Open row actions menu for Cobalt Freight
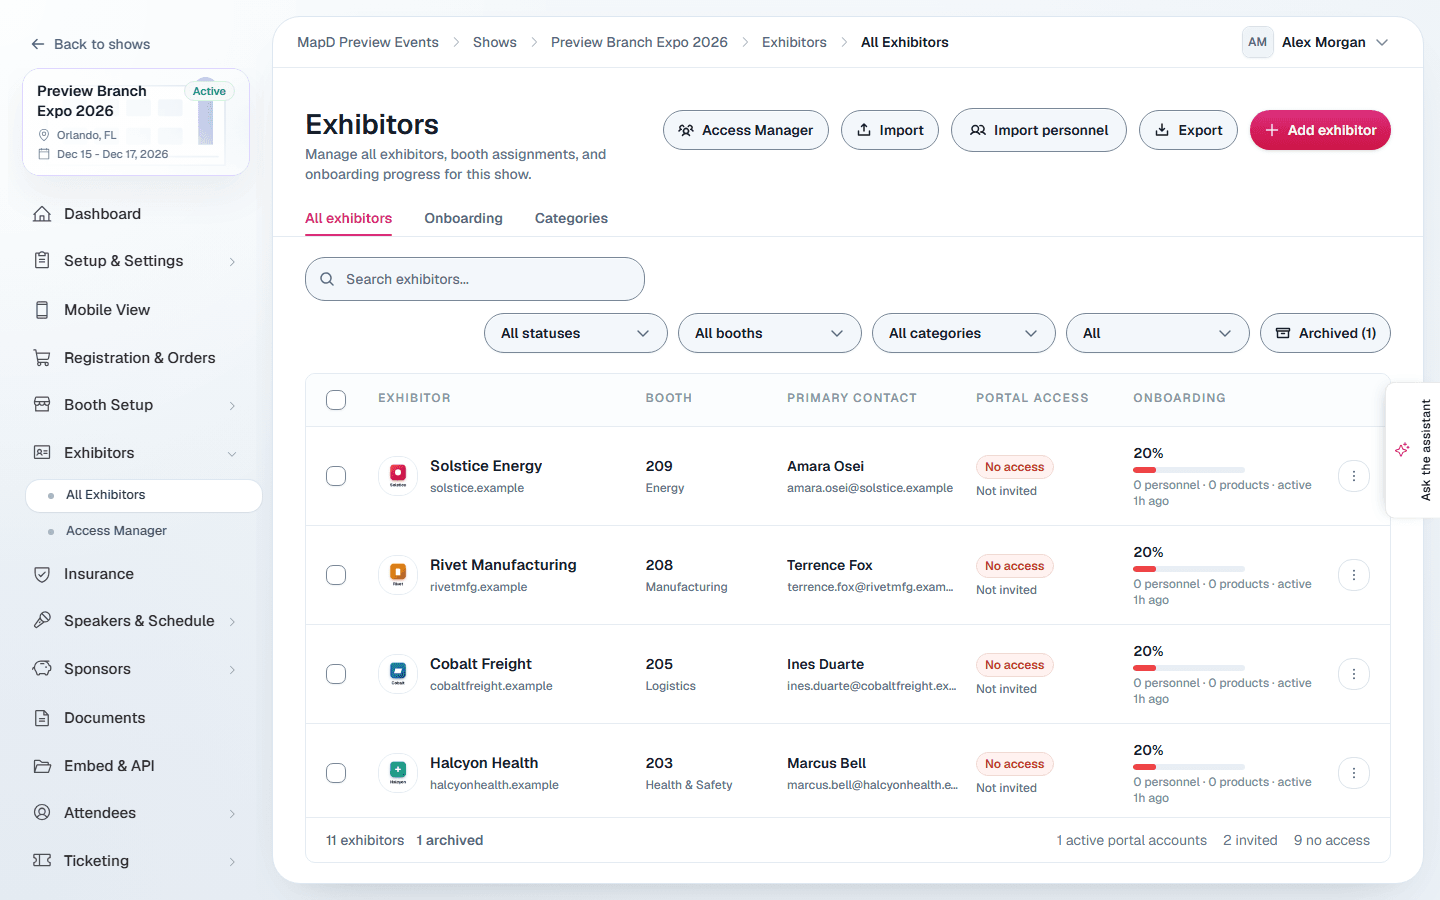The height and width of the screenshot is (900, 1440). [x=1354, y=674]
